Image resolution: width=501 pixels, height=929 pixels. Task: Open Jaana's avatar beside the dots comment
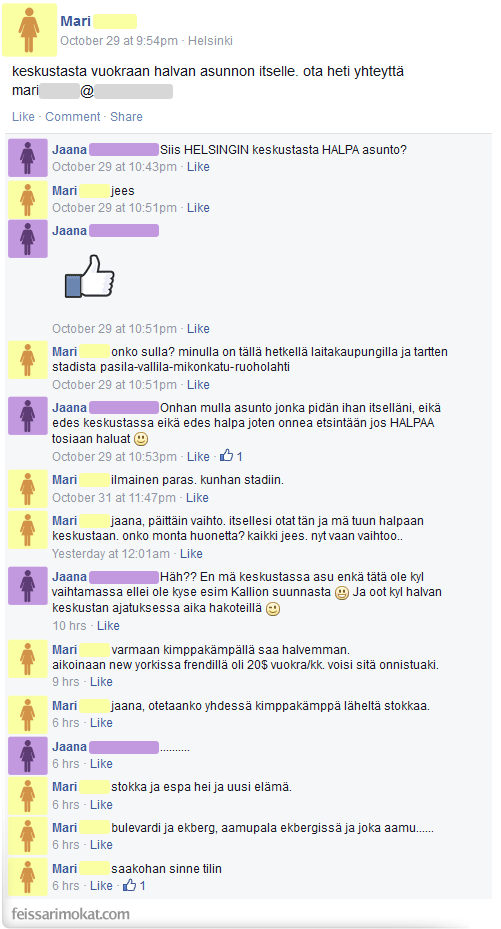pos(27,755)
